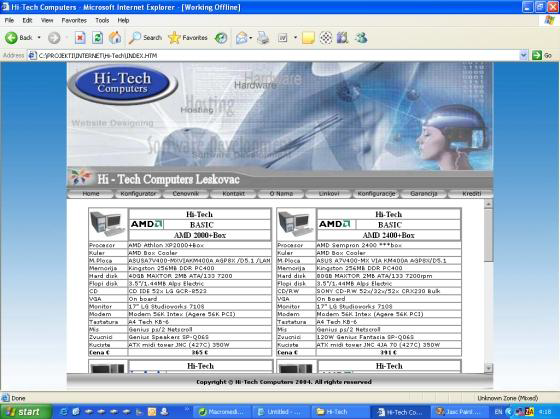This screenshot has height=419, width=560.
Task: Open the View menu
Action: (47, 20)
